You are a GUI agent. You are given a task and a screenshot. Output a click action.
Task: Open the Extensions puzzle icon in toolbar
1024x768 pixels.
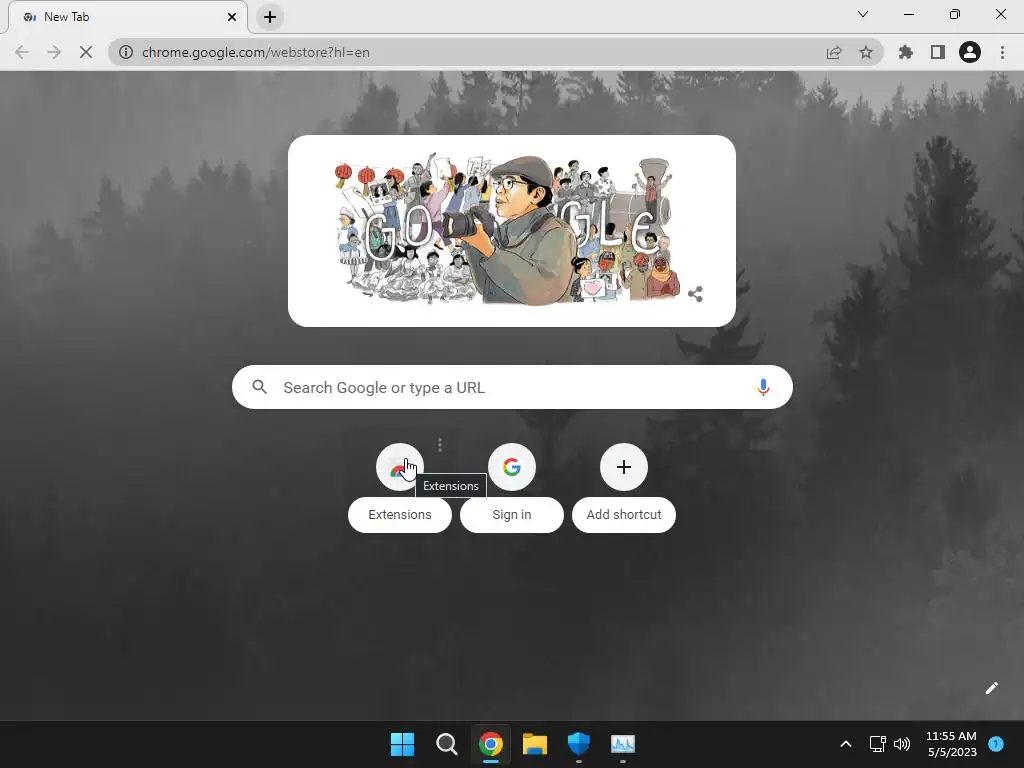[x=905, y=52]
